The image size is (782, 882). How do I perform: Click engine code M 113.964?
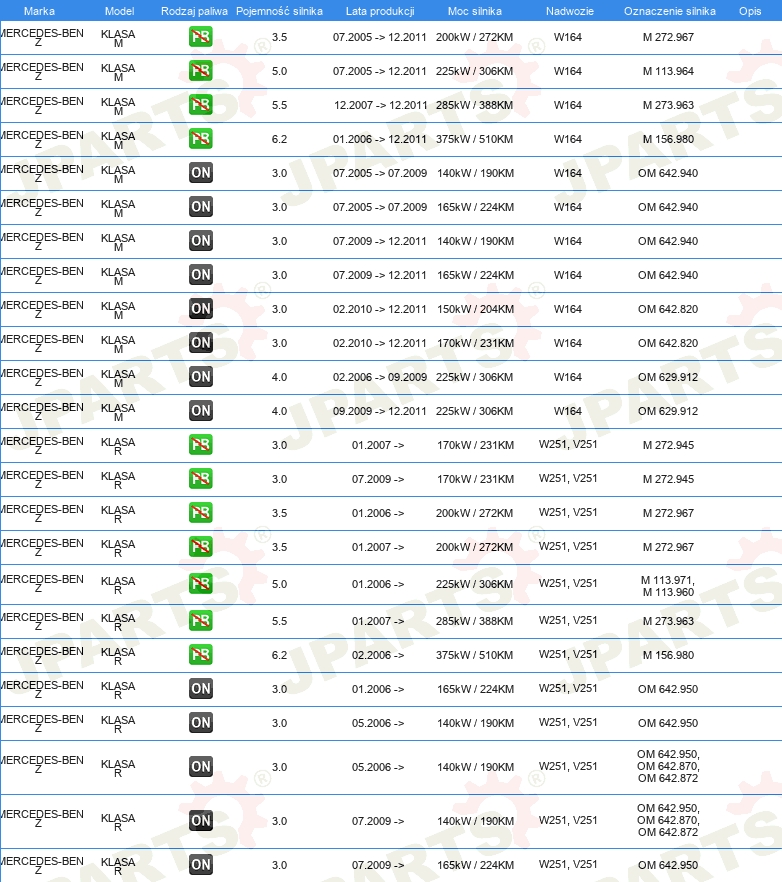pyautogui.click(x=668, y=71)
